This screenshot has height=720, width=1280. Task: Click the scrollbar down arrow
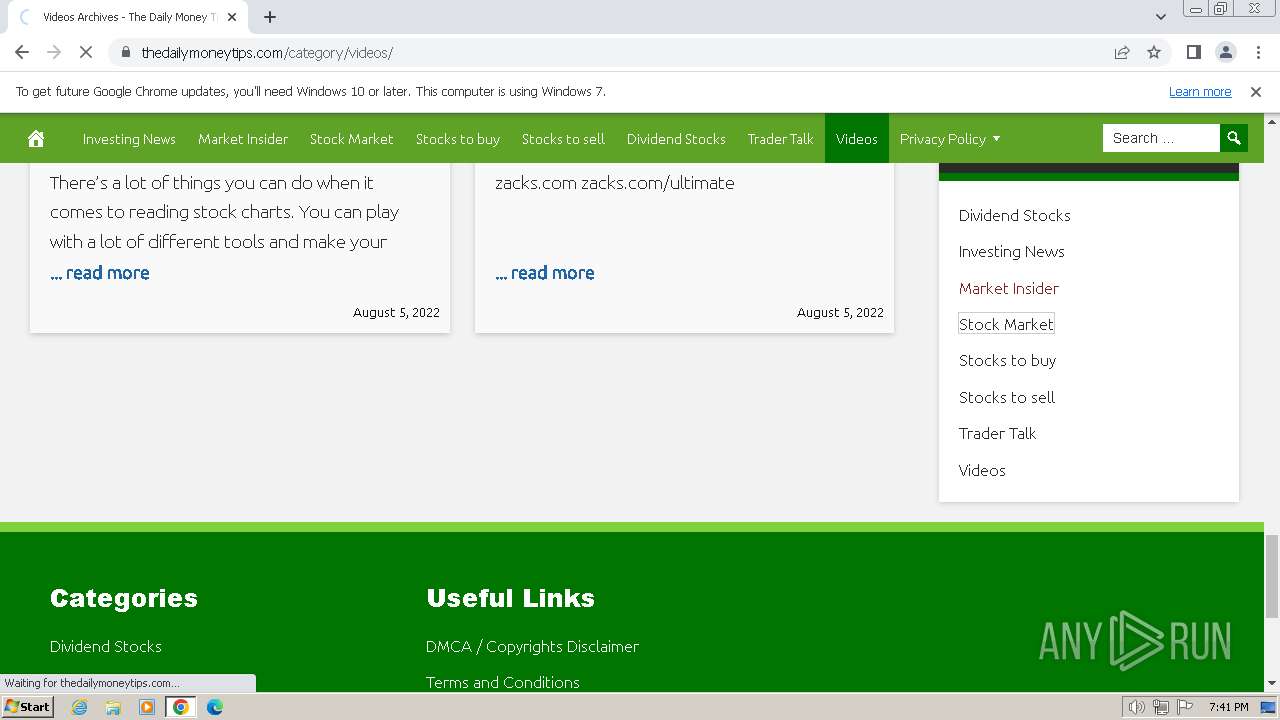1271,683
